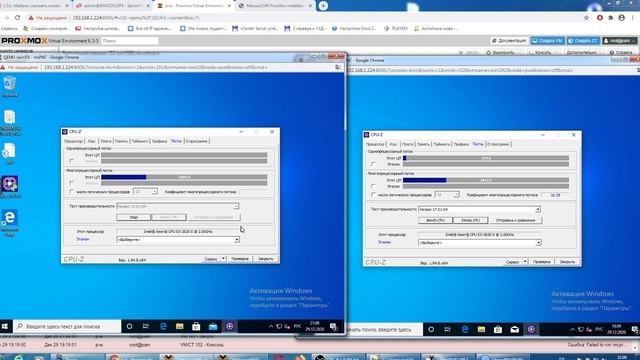
Task: Open Документация in Proxmox header
Action: [x=509, y=40]
